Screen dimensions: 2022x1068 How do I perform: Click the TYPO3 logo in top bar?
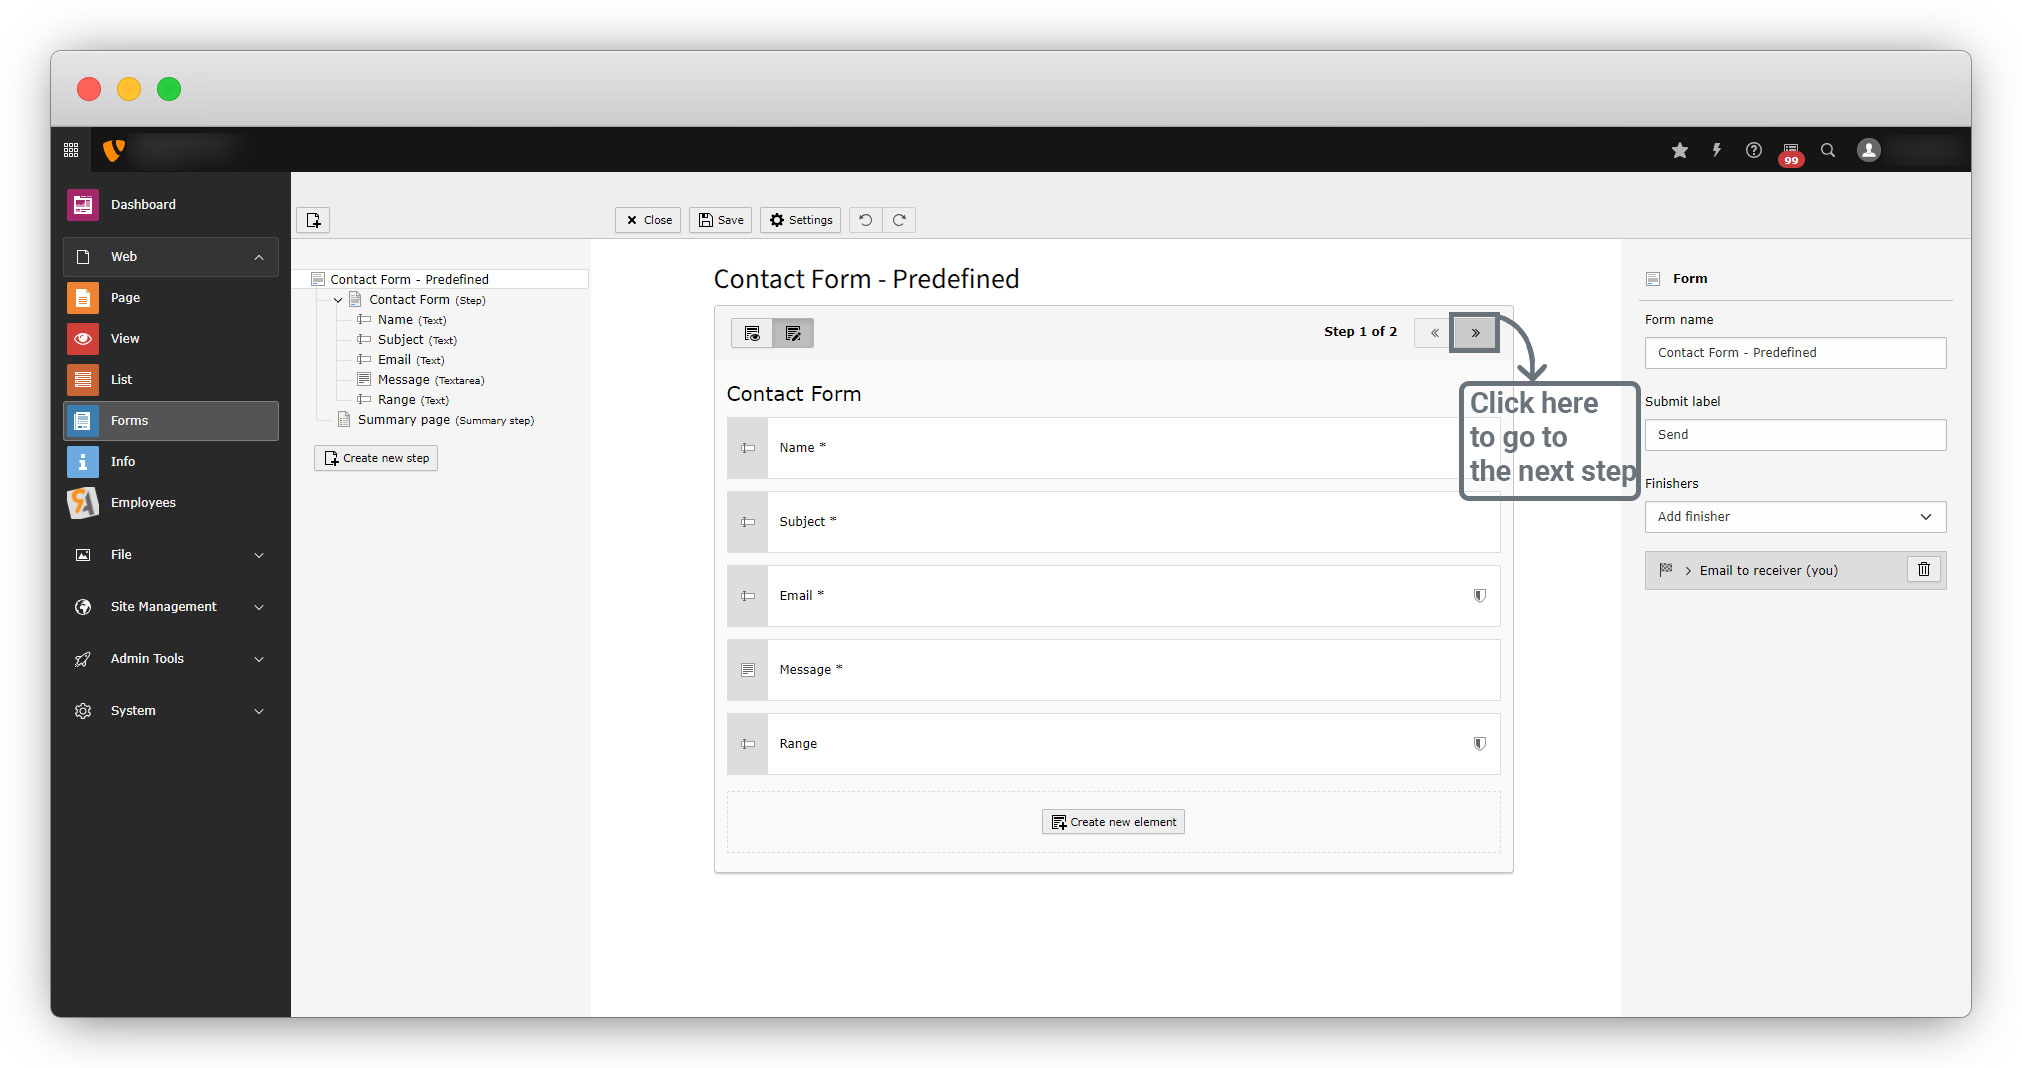tap(114, 150)
